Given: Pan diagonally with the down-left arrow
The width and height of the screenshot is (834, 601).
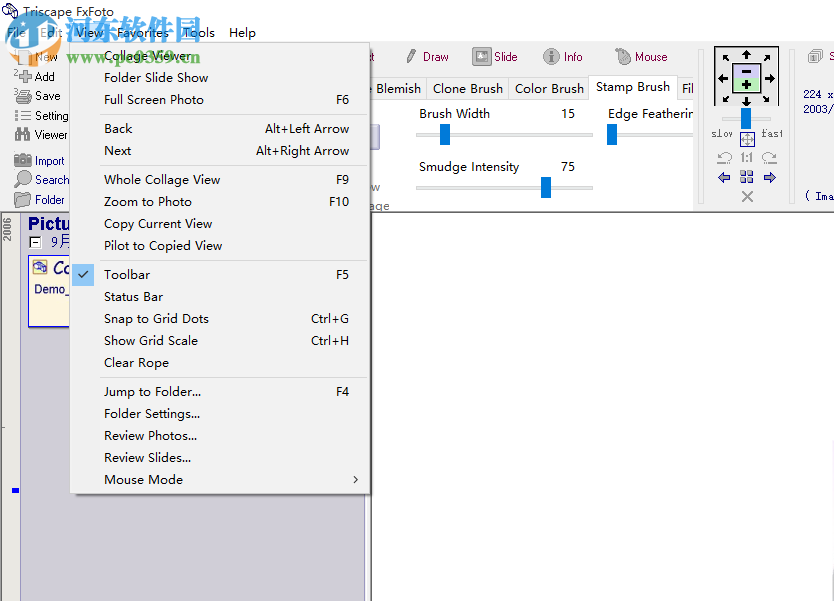Looking at the screenshot, I should 726,99.
